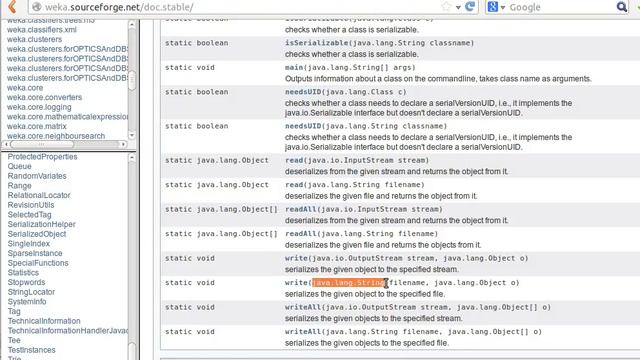Open Statistics class link
The image size is (640, 360).
coord(23,273)
